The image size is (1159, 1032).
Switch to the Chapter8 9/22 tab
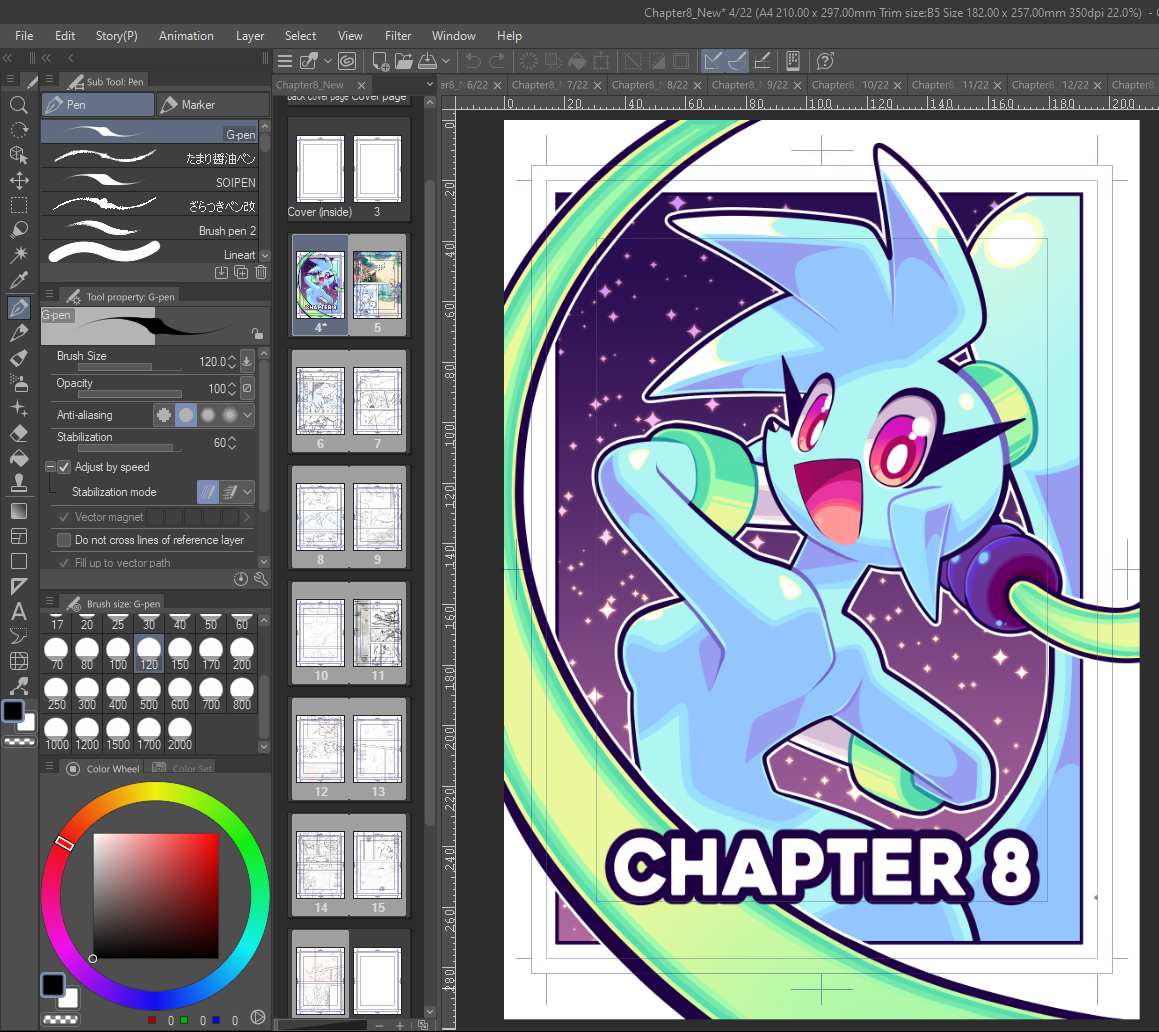(x=750, y=85)
